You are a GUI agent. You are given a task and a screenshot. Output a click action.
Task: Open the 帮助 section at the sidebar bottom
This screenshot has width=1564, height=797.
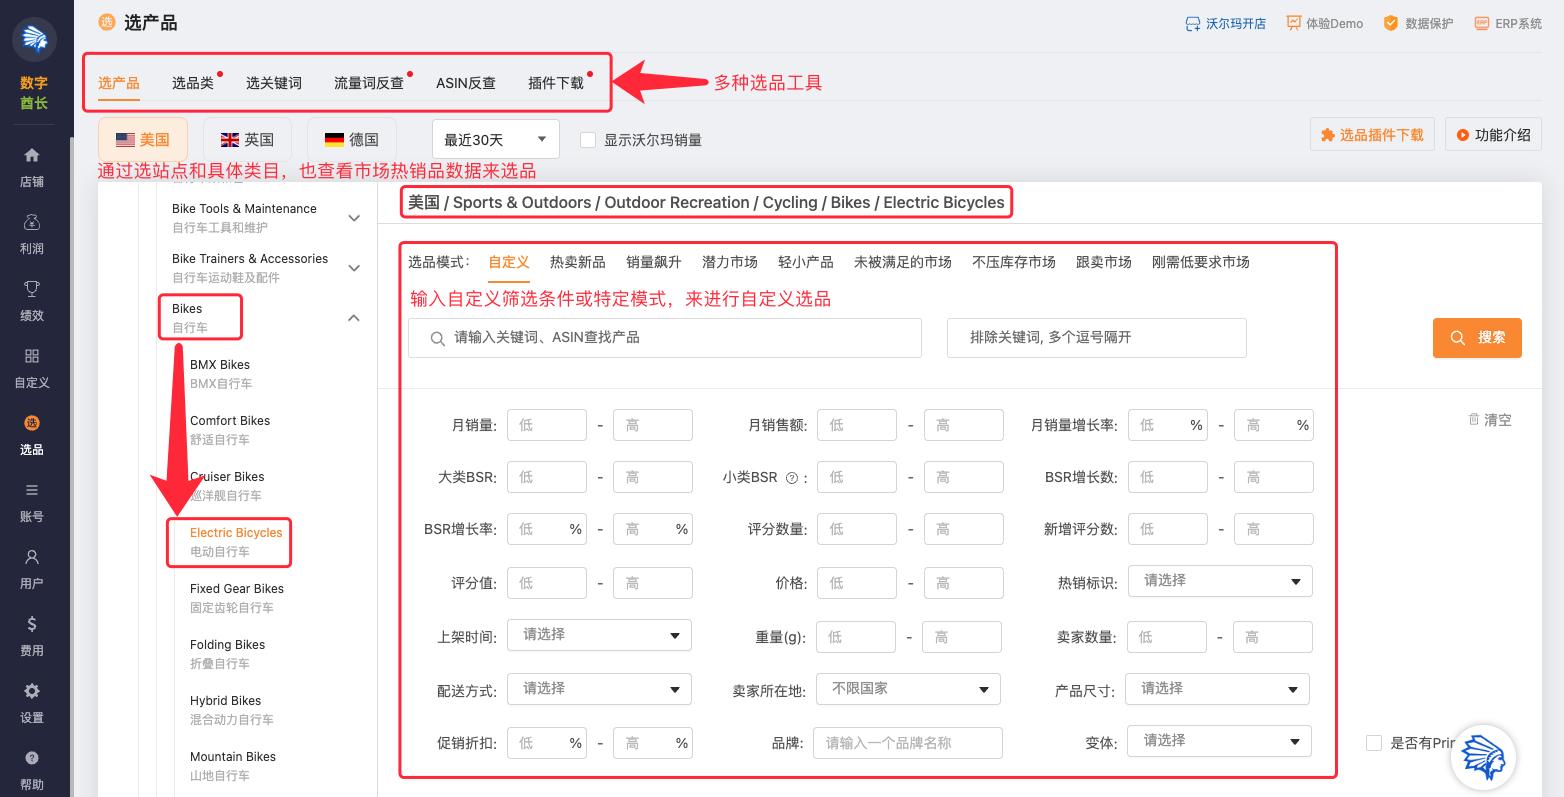[x=31, y=768]
